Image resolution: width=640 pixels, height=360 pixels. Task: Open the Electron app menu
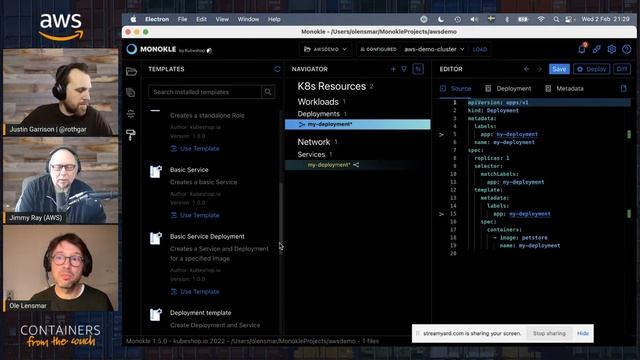click(157, 19)
